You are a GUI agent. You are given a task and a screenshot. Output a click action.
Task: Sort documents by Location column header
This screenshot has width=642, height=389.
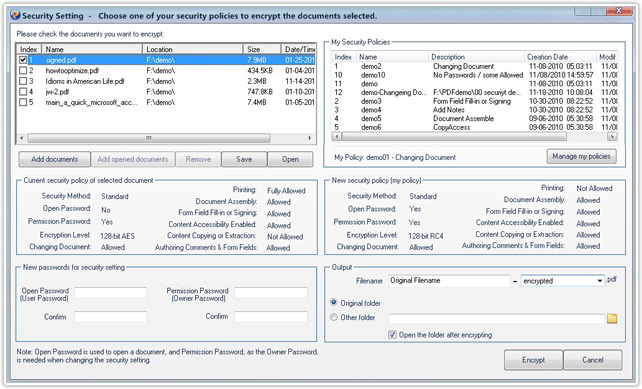(193, 49)
